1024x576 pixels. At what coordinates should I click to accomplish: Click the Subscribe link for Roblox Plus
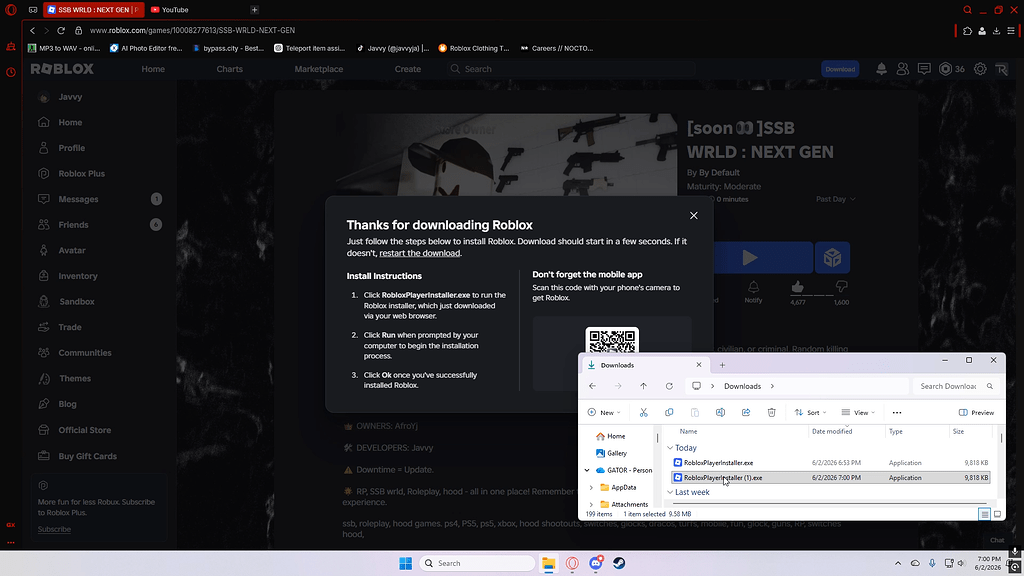(54, 529)
